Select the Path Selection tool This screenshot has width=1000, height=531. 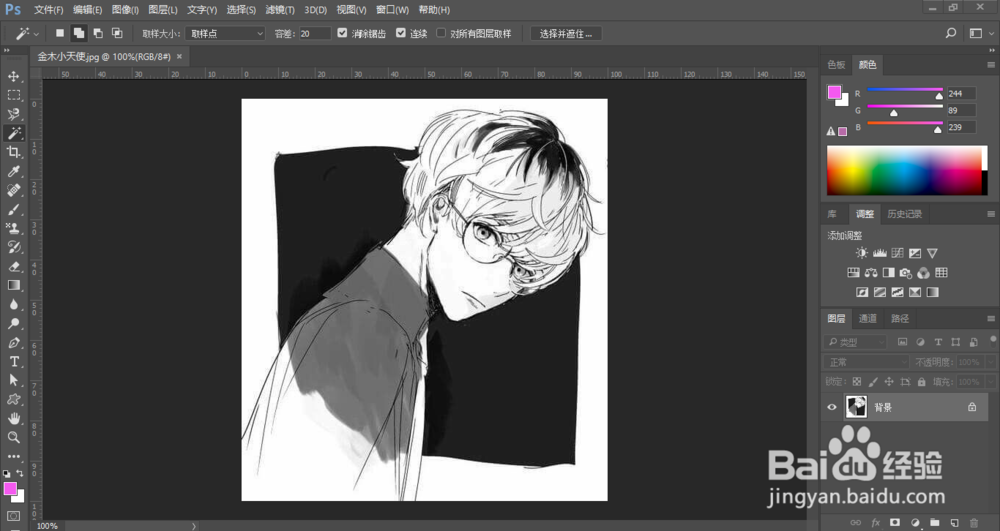[x=13, y=380]
